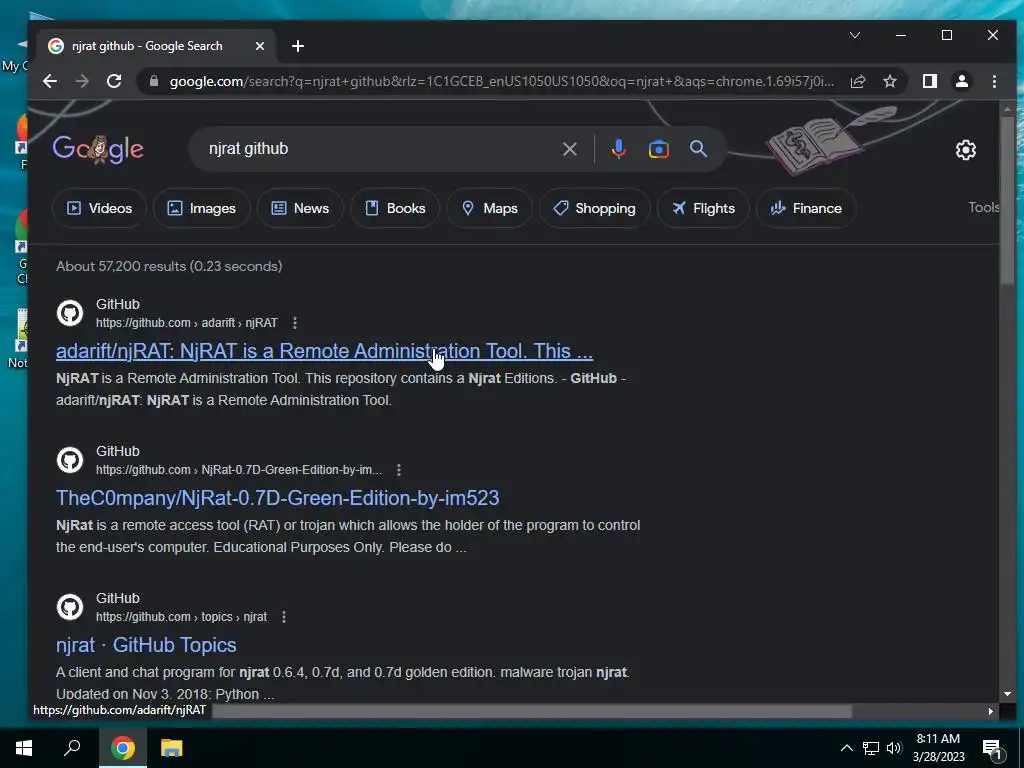Open the share this page icon

pyautogui.click(x=857, y=81)
